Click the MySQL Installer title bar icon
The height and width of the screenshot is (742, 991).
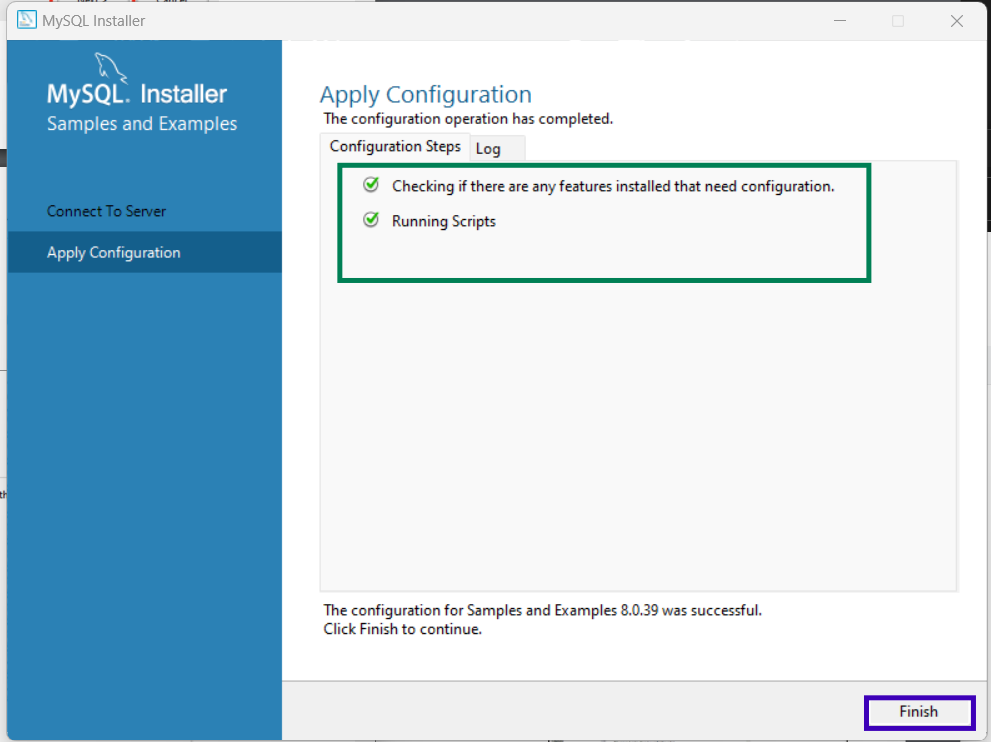(27, 20)
